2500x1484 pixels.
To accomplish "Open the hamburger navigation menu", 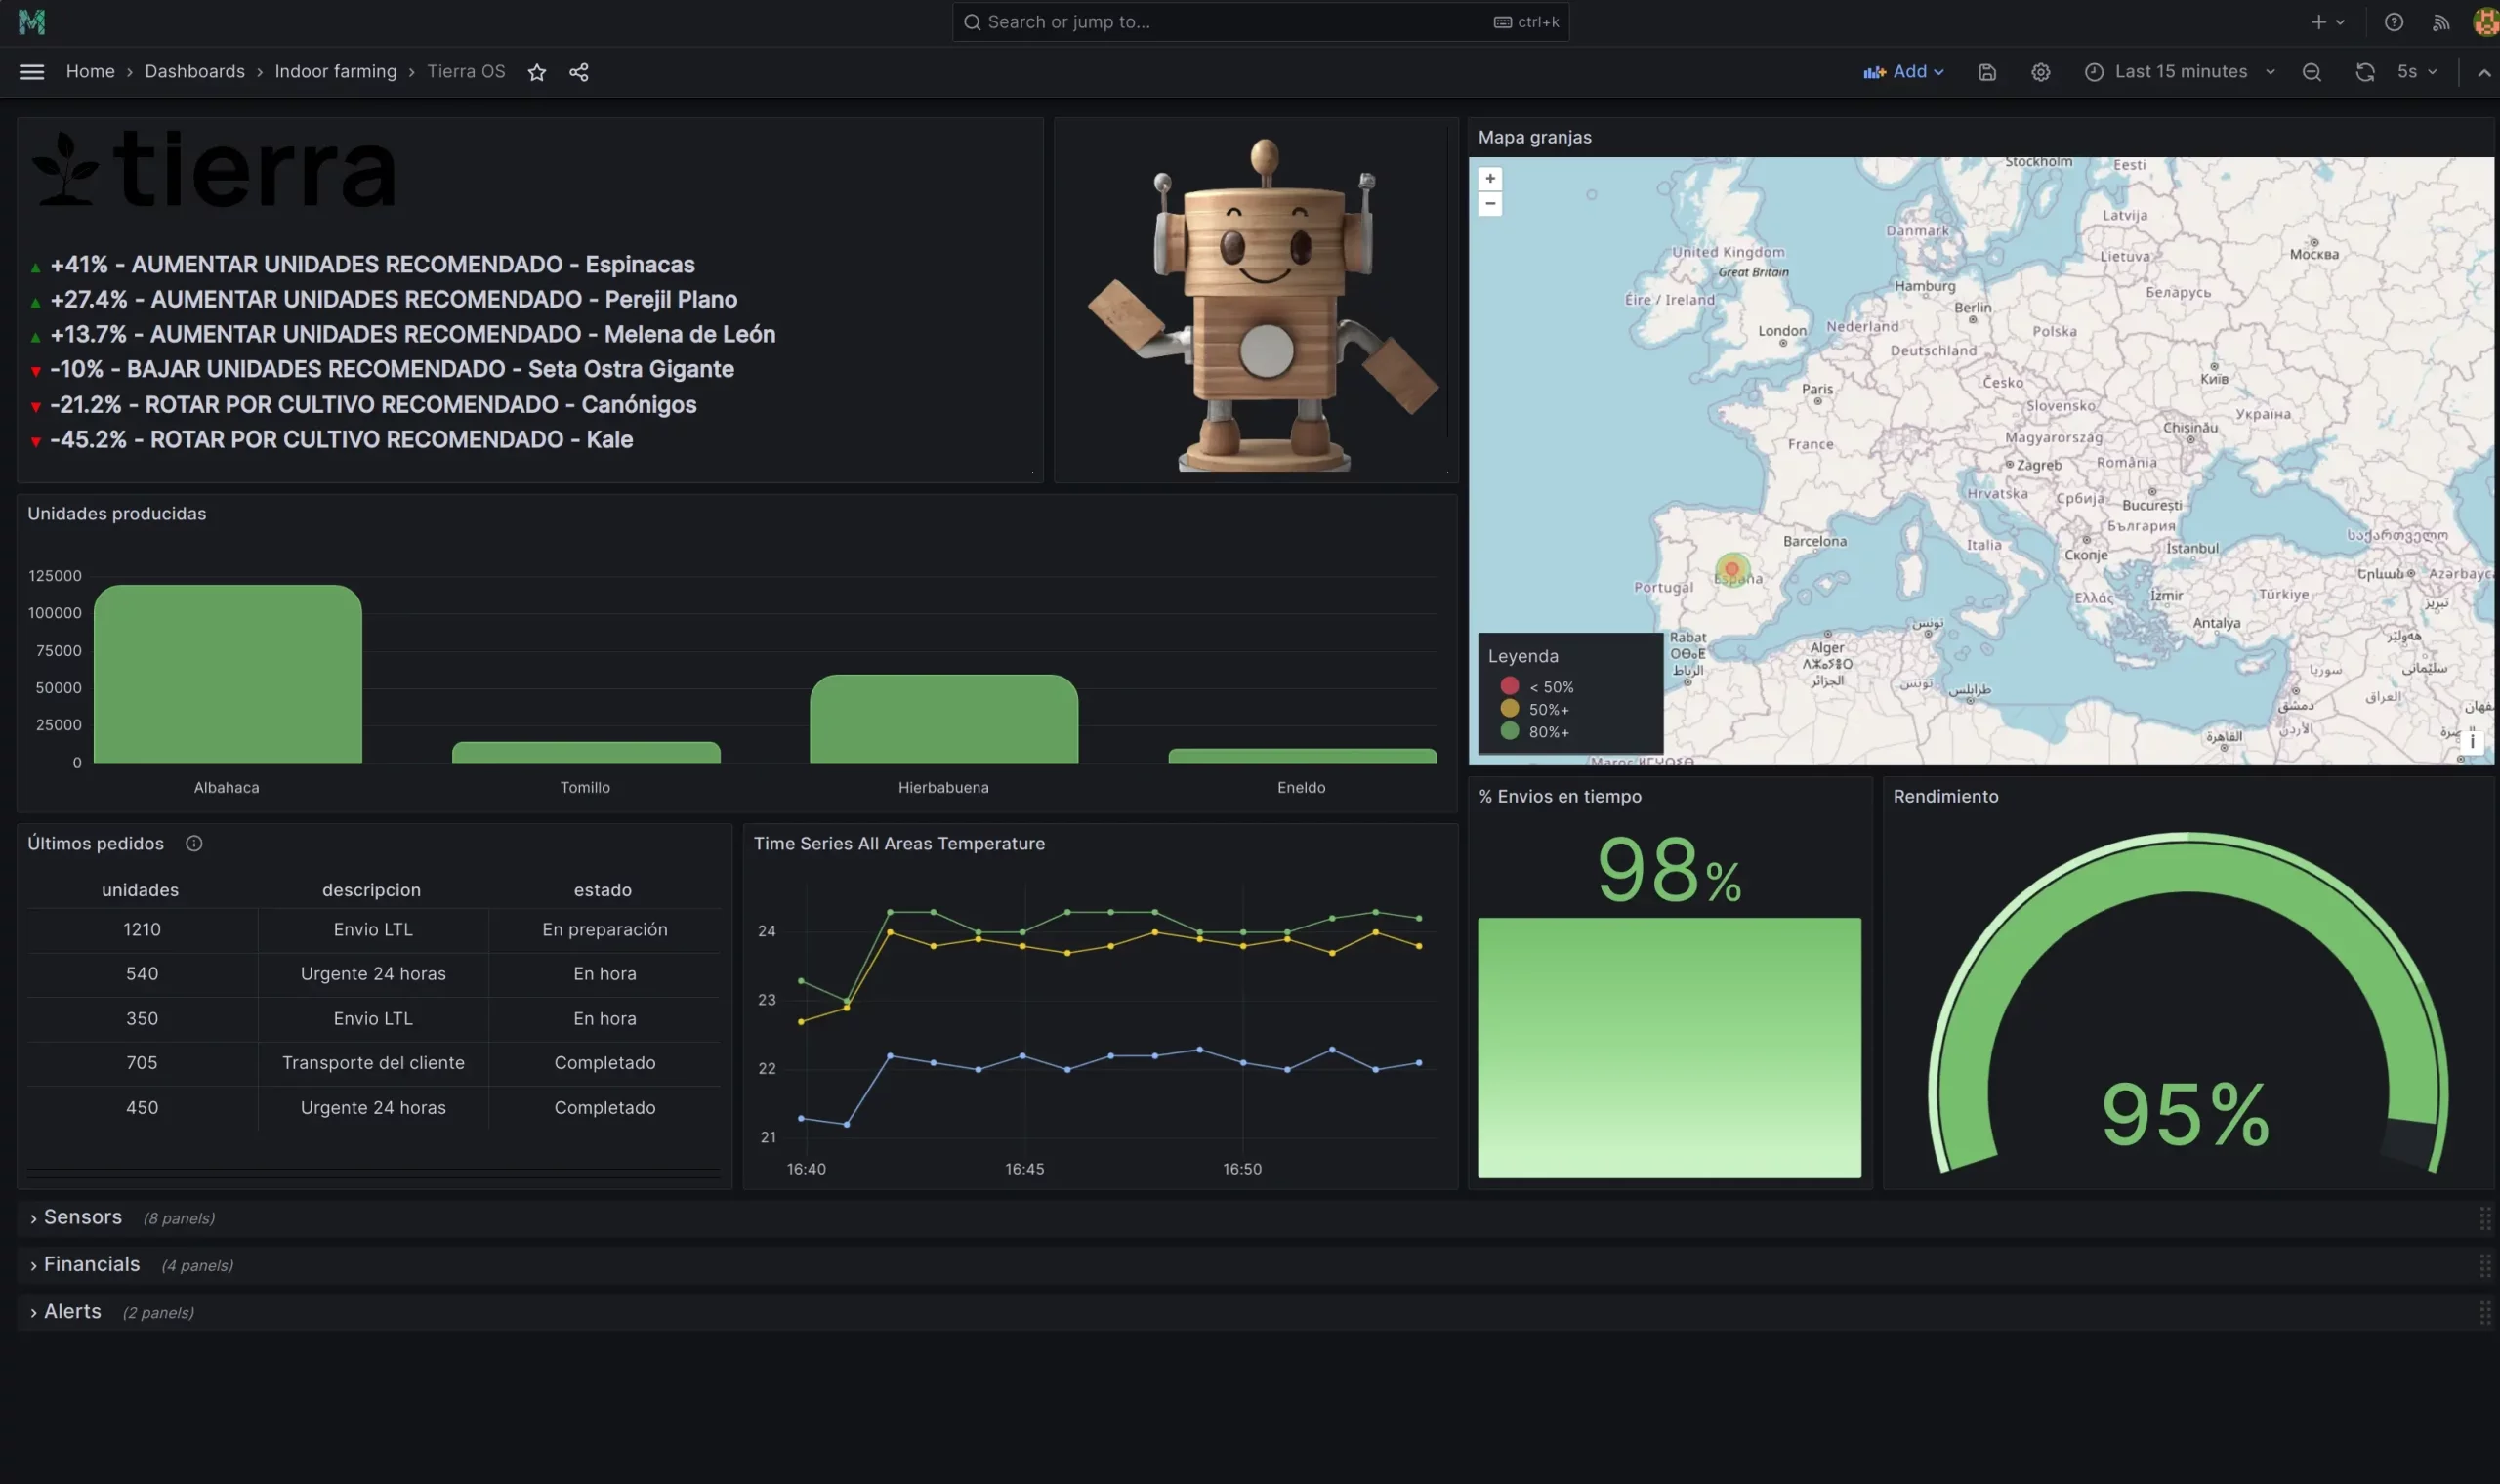I will [x=31, y=72].
